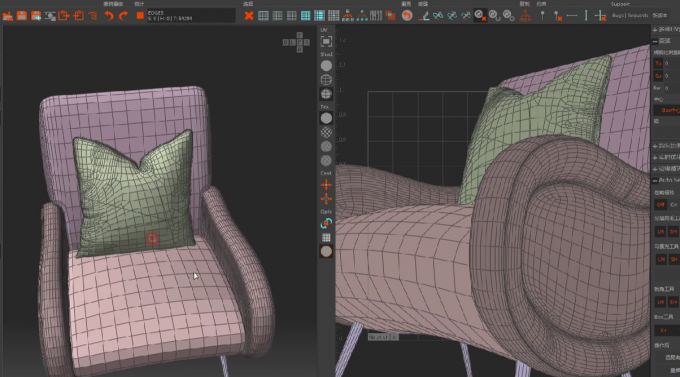680x377 pixels.
Task: Click the Redo arrow in the toolbar
Action: point(123,16)
